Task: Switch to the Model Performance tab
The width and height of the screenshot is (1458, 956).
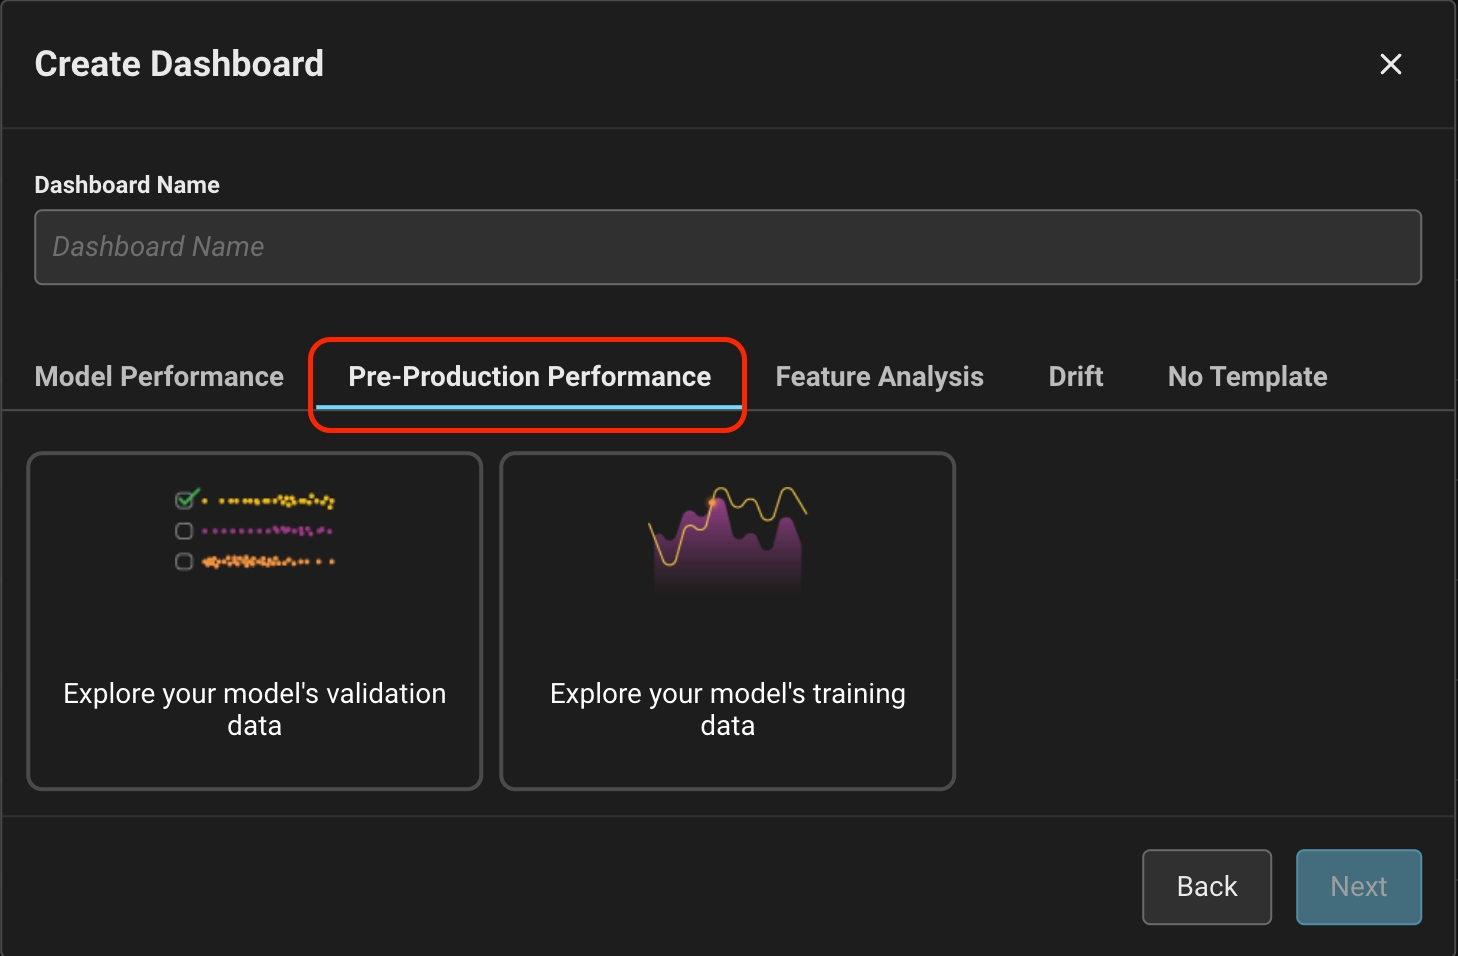Action: tap(159, 377)
